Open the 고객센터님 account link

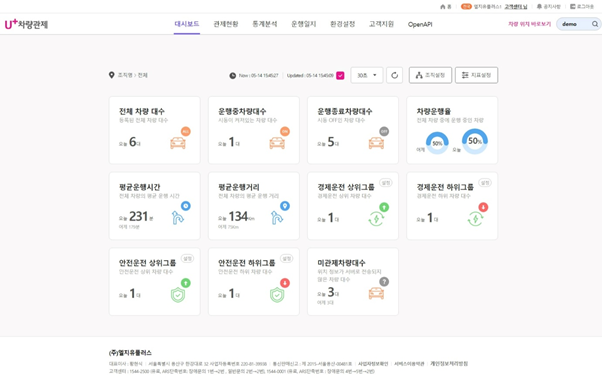click(516, 7)
